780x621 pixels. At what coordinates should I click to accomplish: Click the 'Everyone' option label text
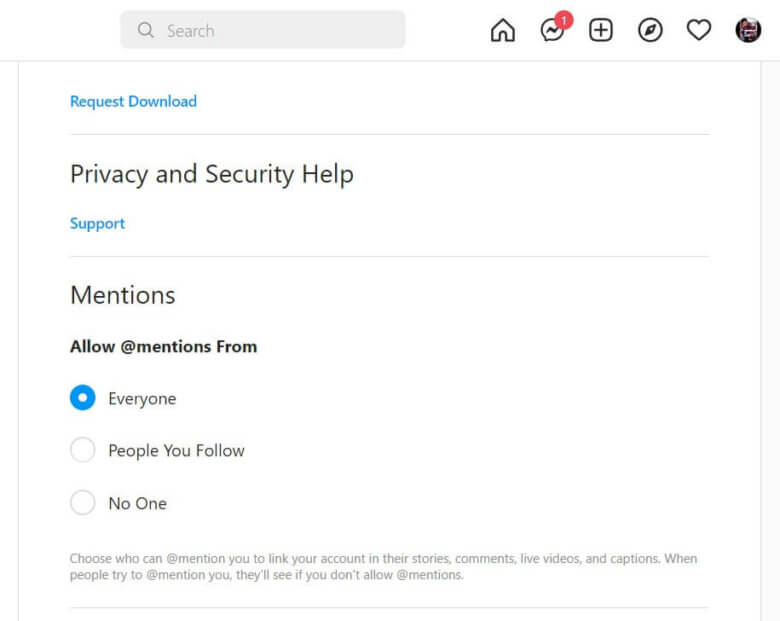[x=142, y=399]
